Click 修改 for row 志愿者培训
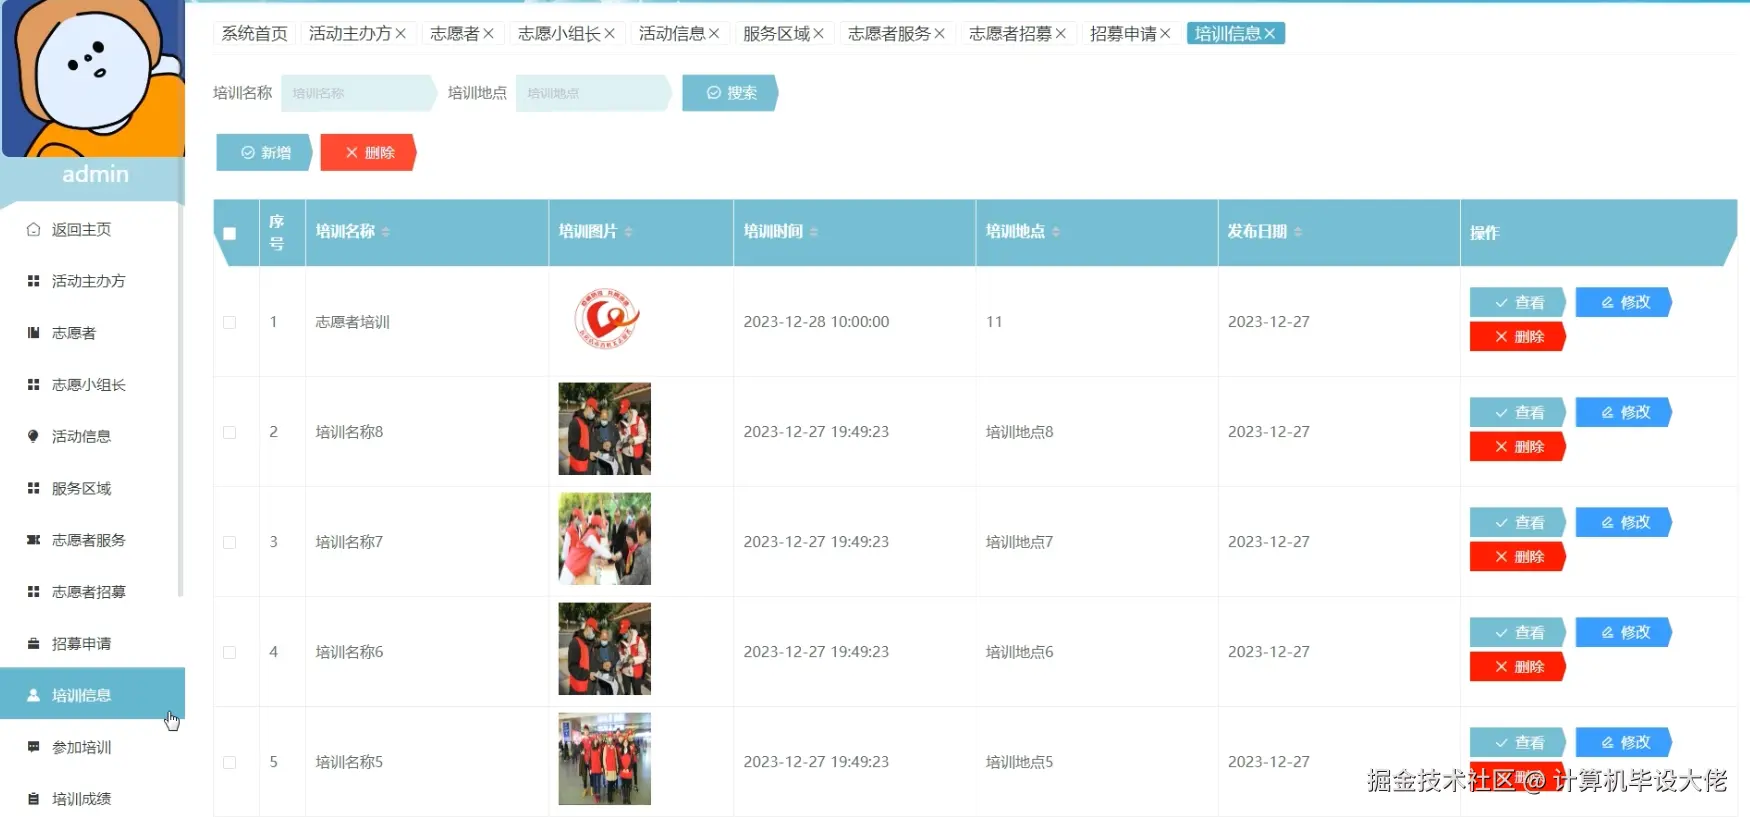This screenshot has width=1750, height=817. click(1624, 302)
